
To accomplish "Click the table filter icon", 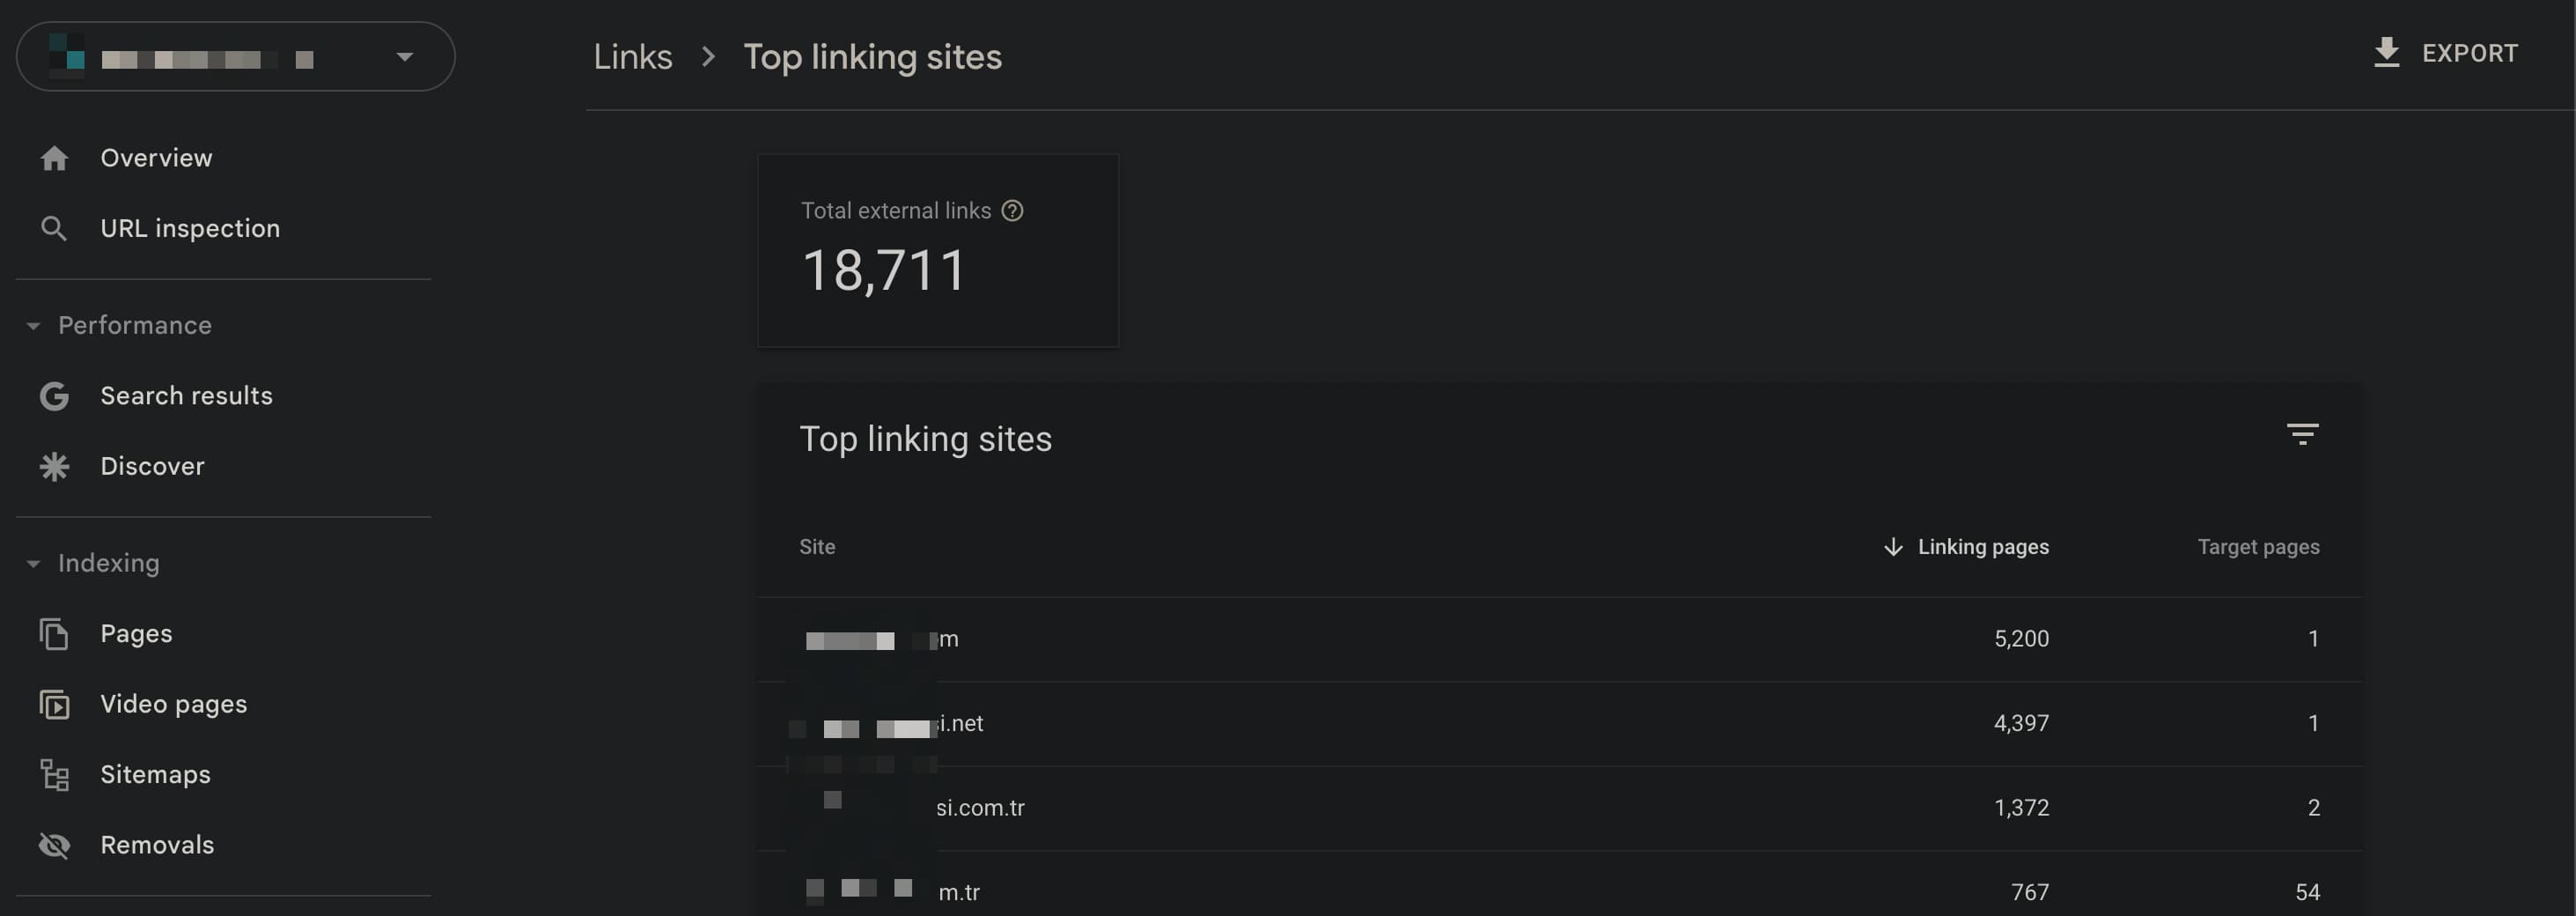I will 2302,434.
